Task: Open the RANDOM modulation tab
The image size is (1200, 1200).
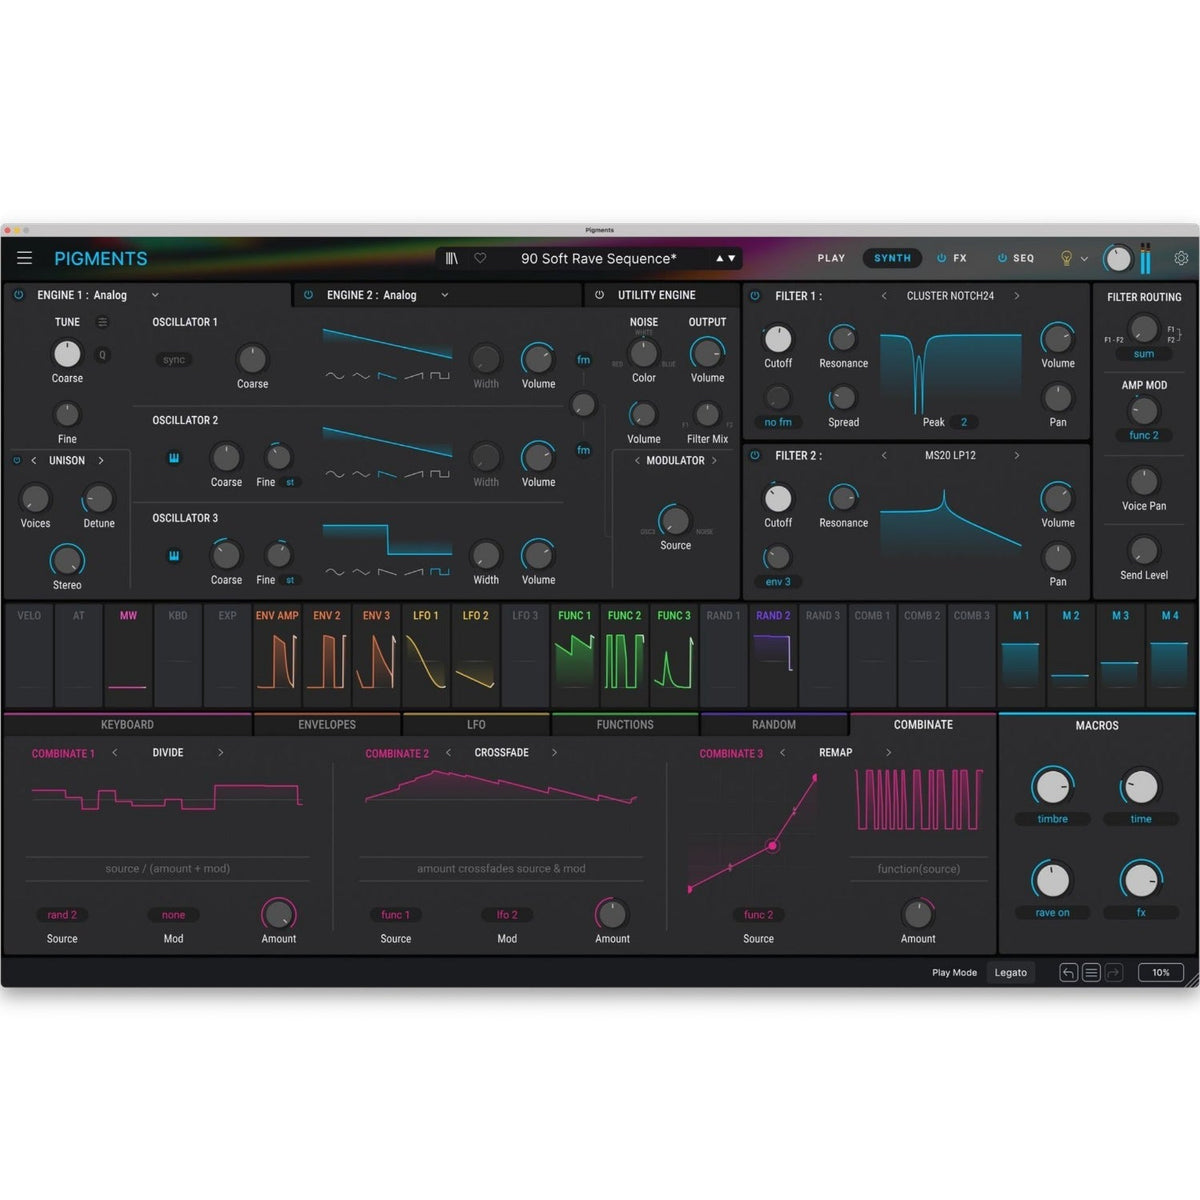Action: [x=774, y=725]
